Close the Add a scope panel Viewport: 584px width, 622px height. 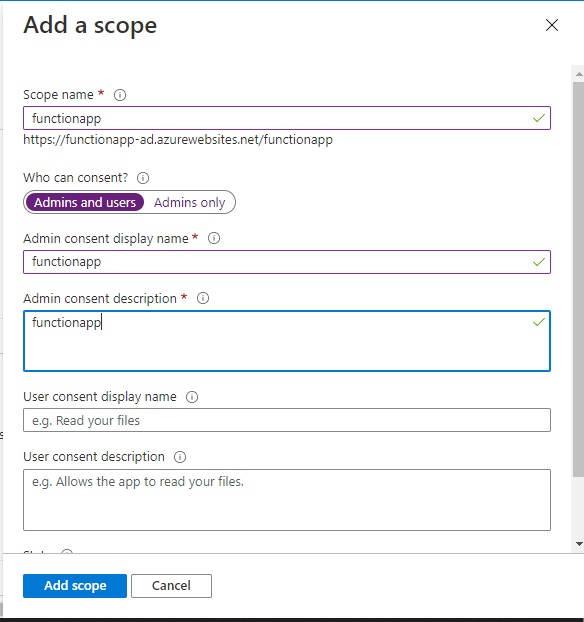pos(552,25)
